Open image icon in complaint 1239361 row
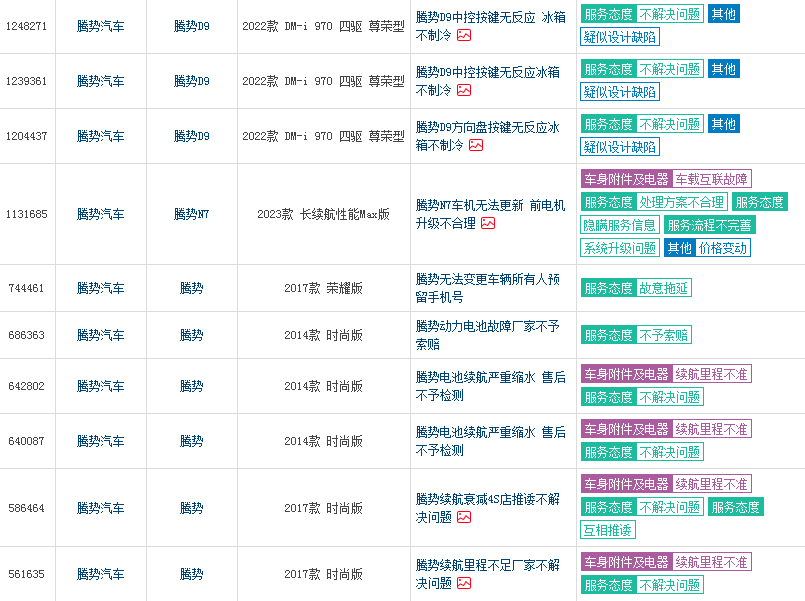This screenshot has width=805, height=601. point(464,90)
